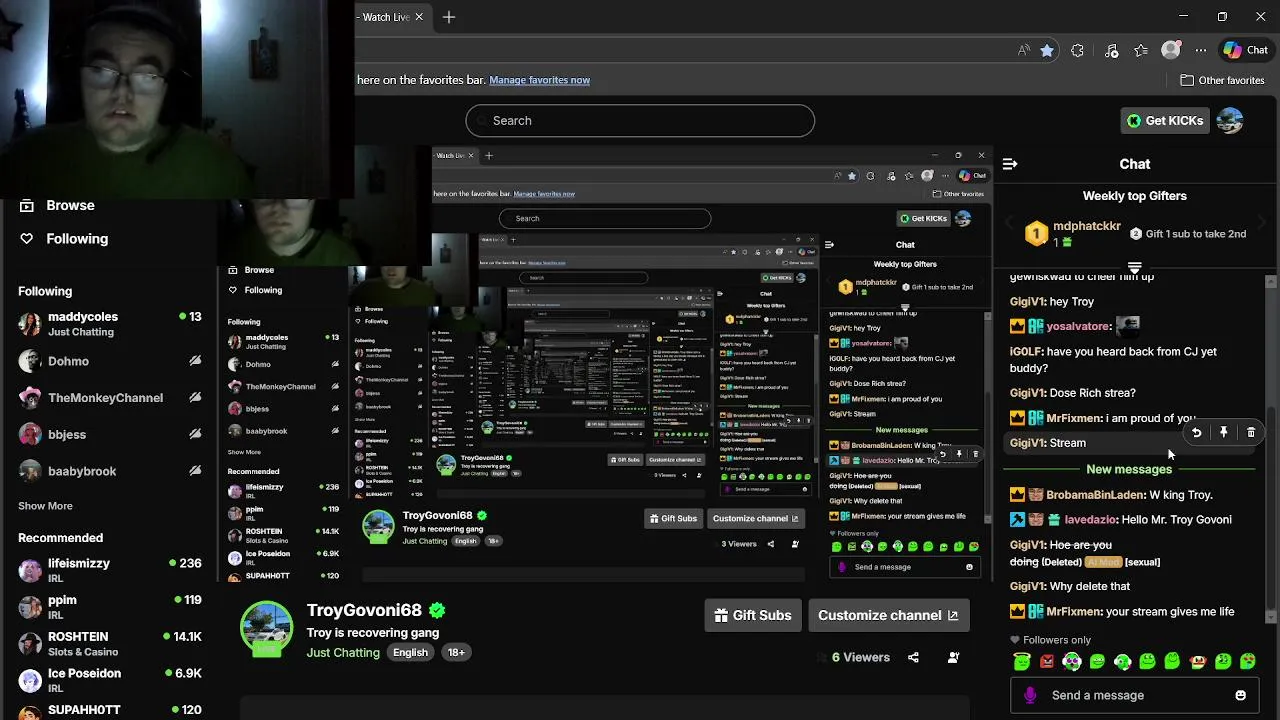This screenshot has height=720, width=1280.
Task: Click the green verified badge beside TroyGovoni68
Action: click(437, 609)
